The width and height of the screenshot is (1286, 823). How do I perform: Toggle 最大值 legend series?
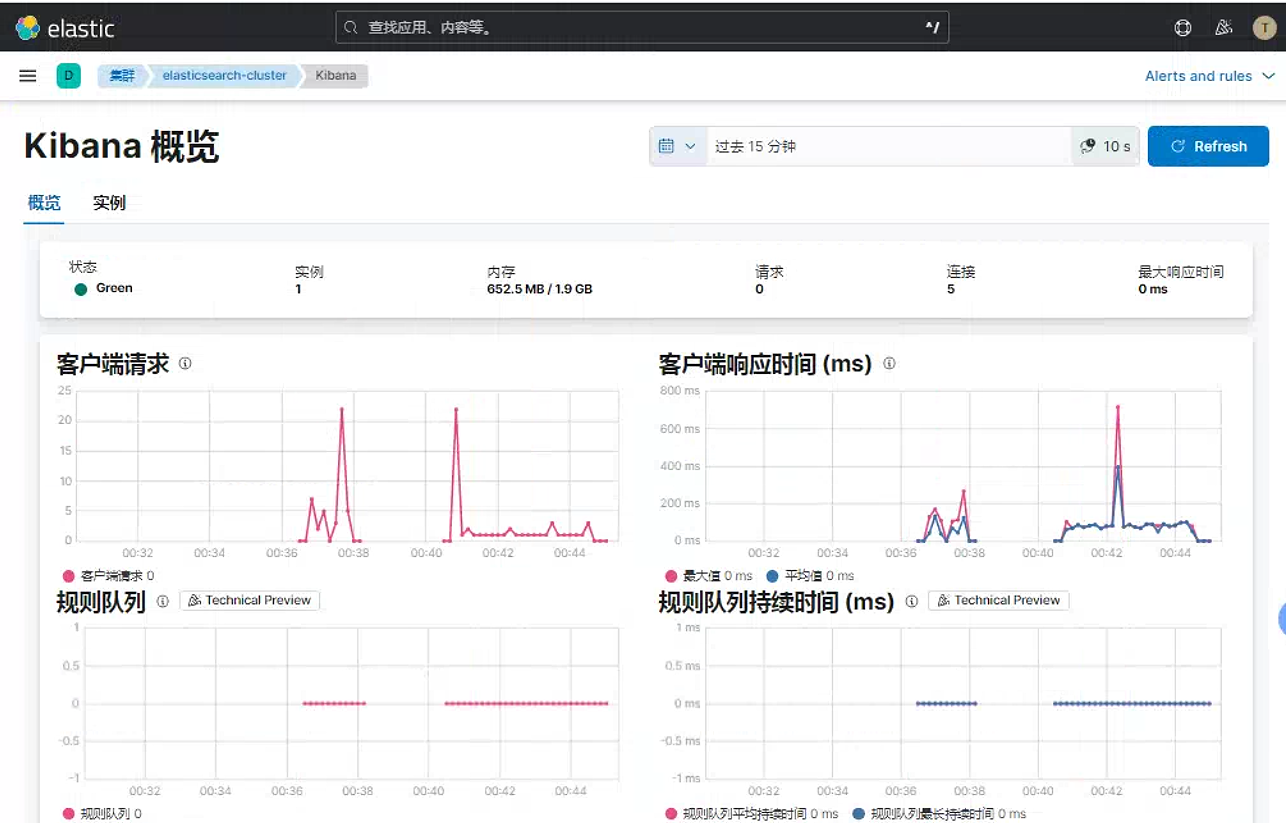pyautogui.click(x=708, y=576)
